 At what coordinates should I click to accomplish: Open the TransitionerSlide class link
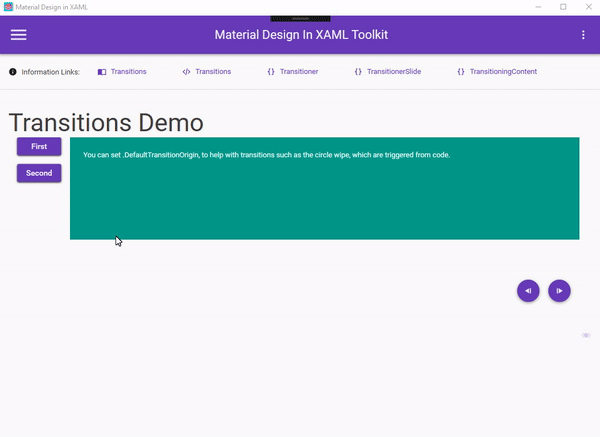[x=388, y=72]
